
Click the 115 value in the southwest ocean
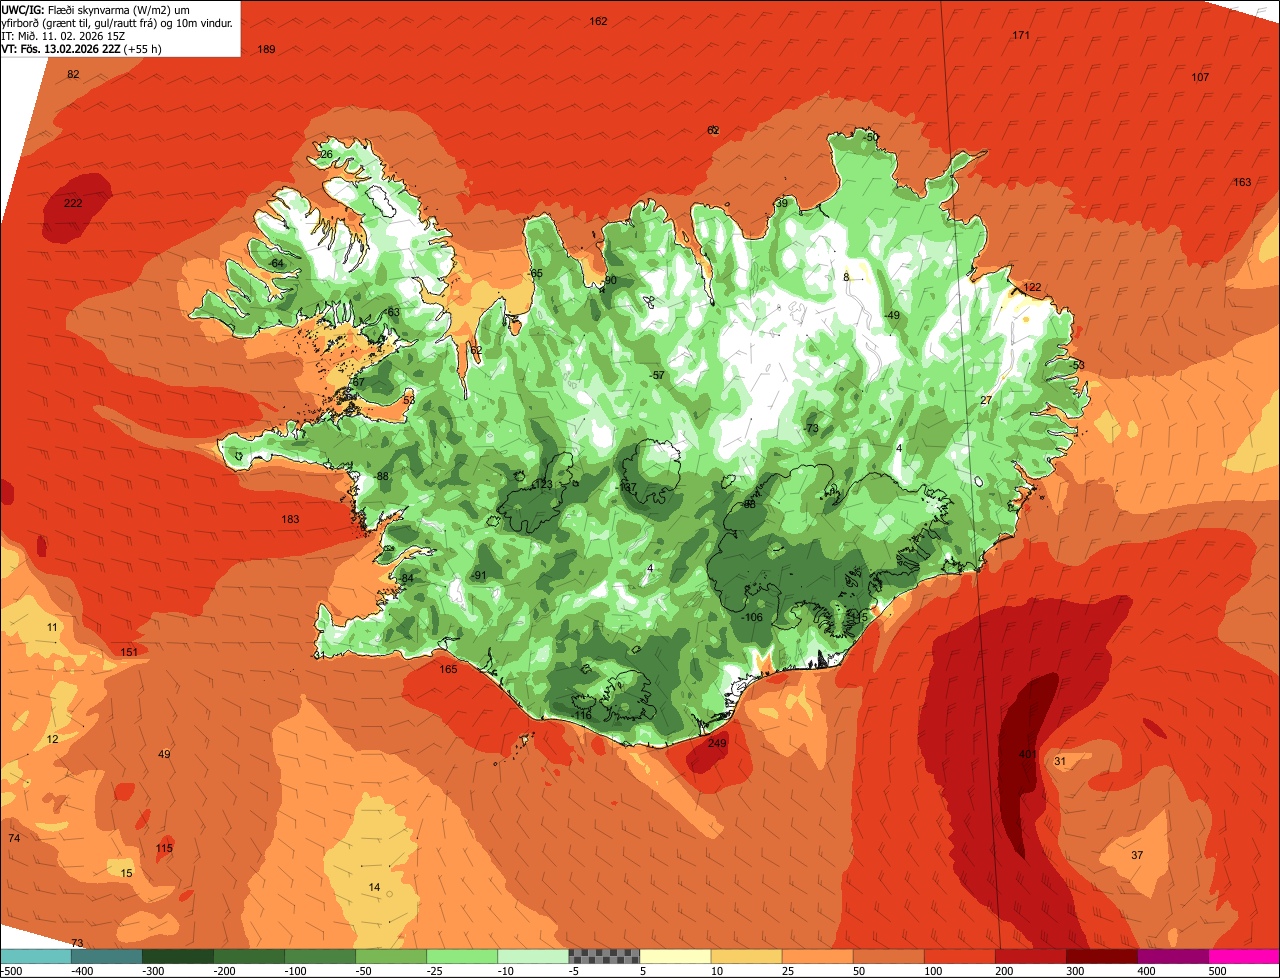164,848
